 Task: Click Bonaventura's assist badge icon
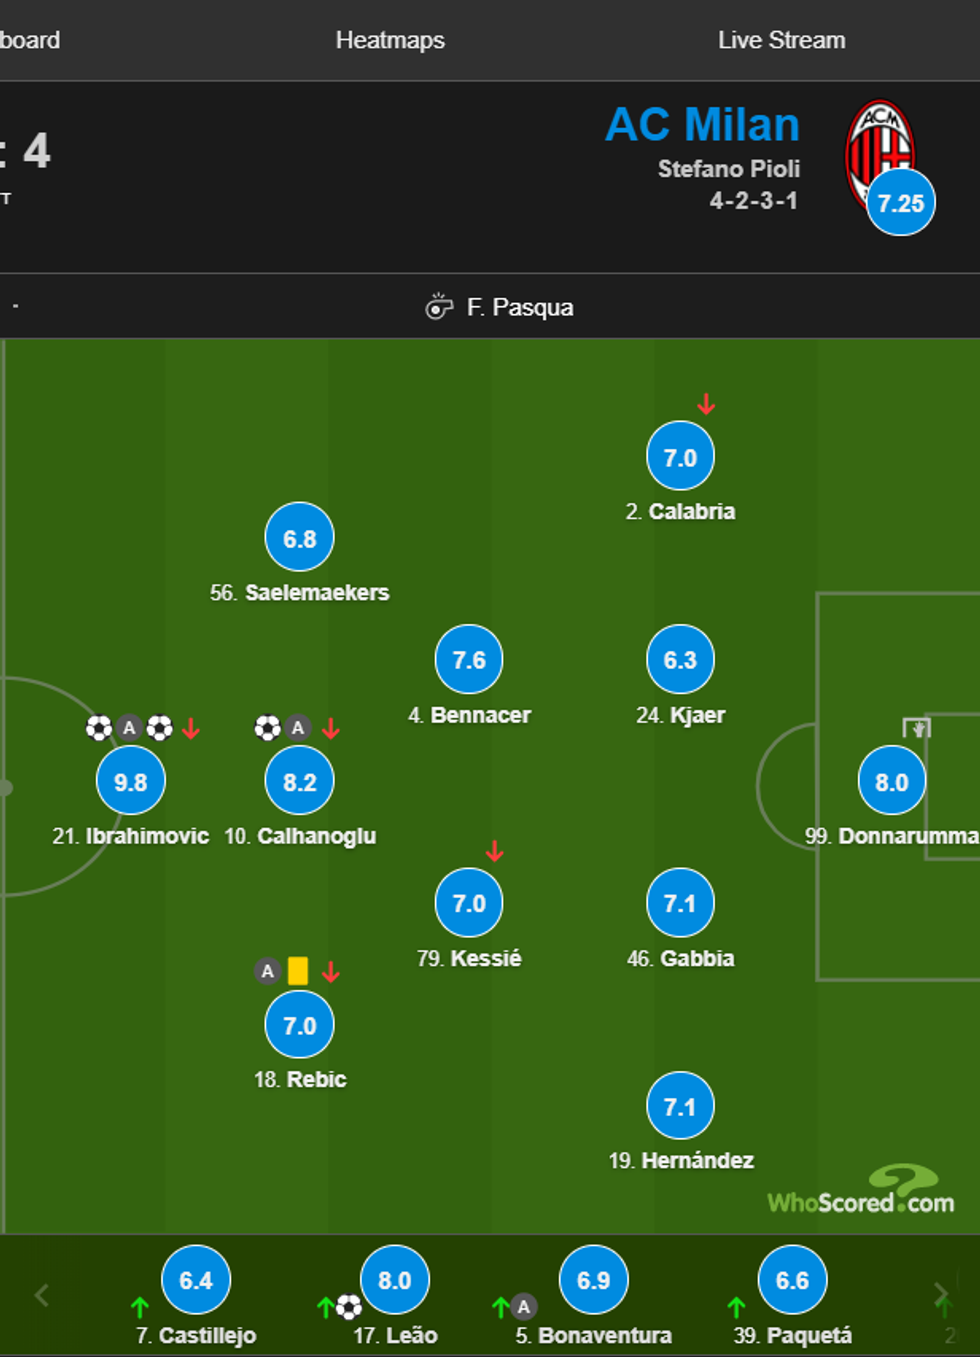[x=523, y=1306]
